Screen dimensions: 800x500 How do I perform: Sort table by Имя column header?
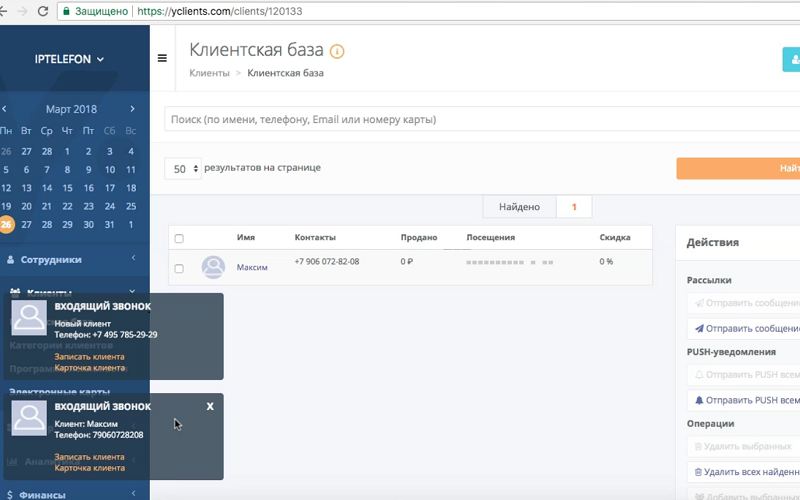pos(246,237)
